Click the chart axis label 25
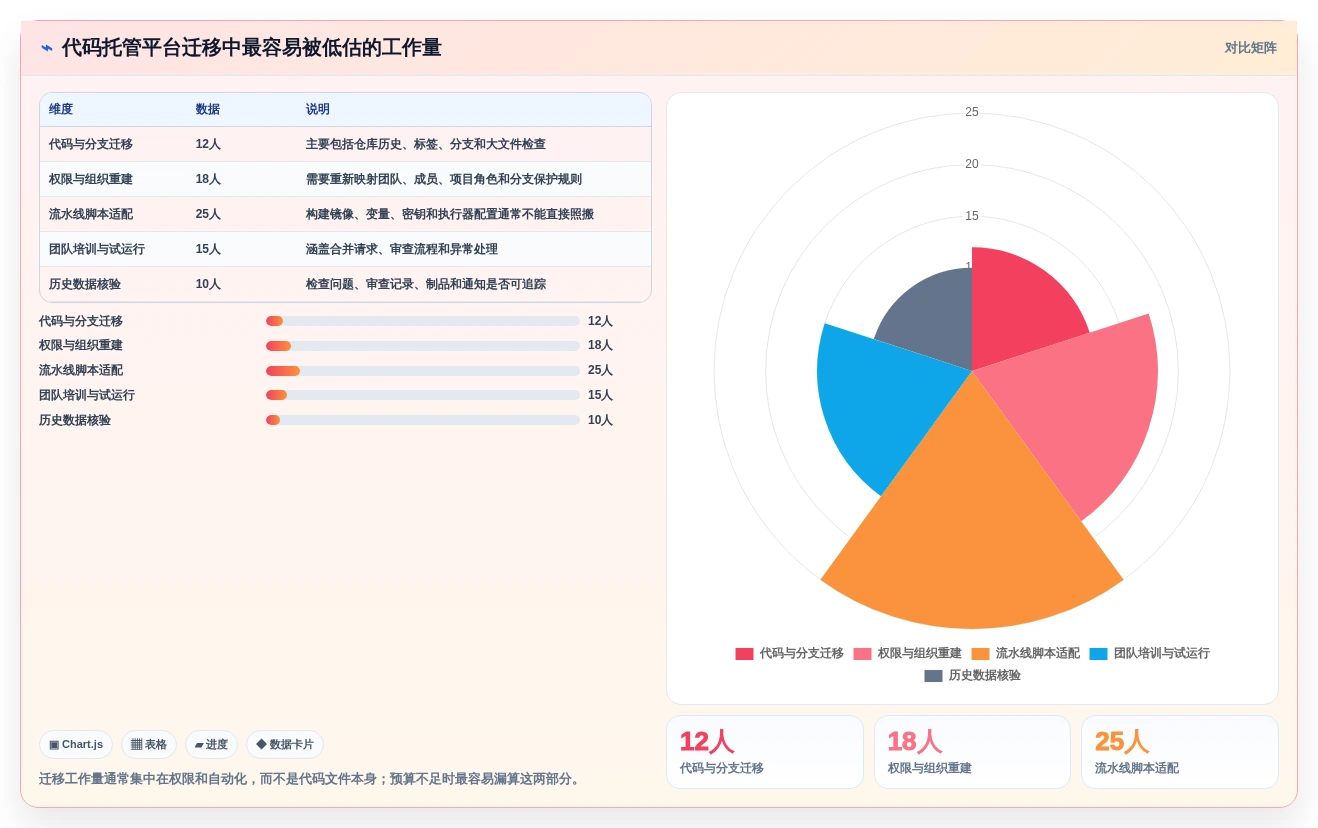The height and width of the screenshot is (828, 1318). [972, 112]
